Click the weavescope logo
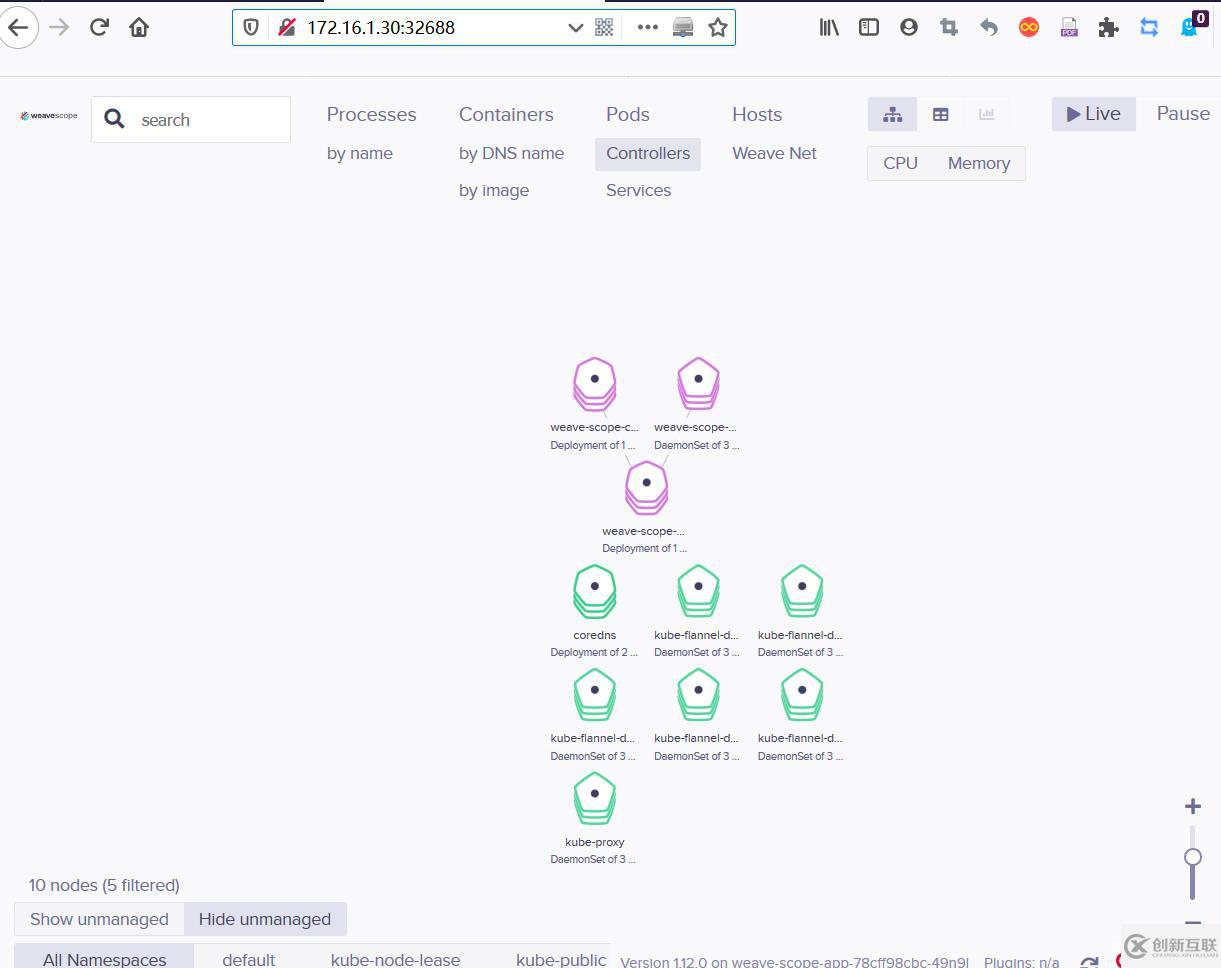Image resolution: width=1221 pixels, height=968 pixels. tap(47, 115)
